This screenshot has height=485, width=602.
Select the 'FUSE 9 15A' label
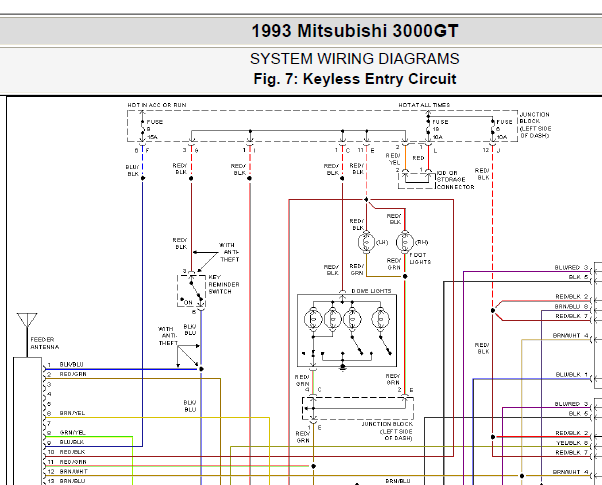pos(154,129)
